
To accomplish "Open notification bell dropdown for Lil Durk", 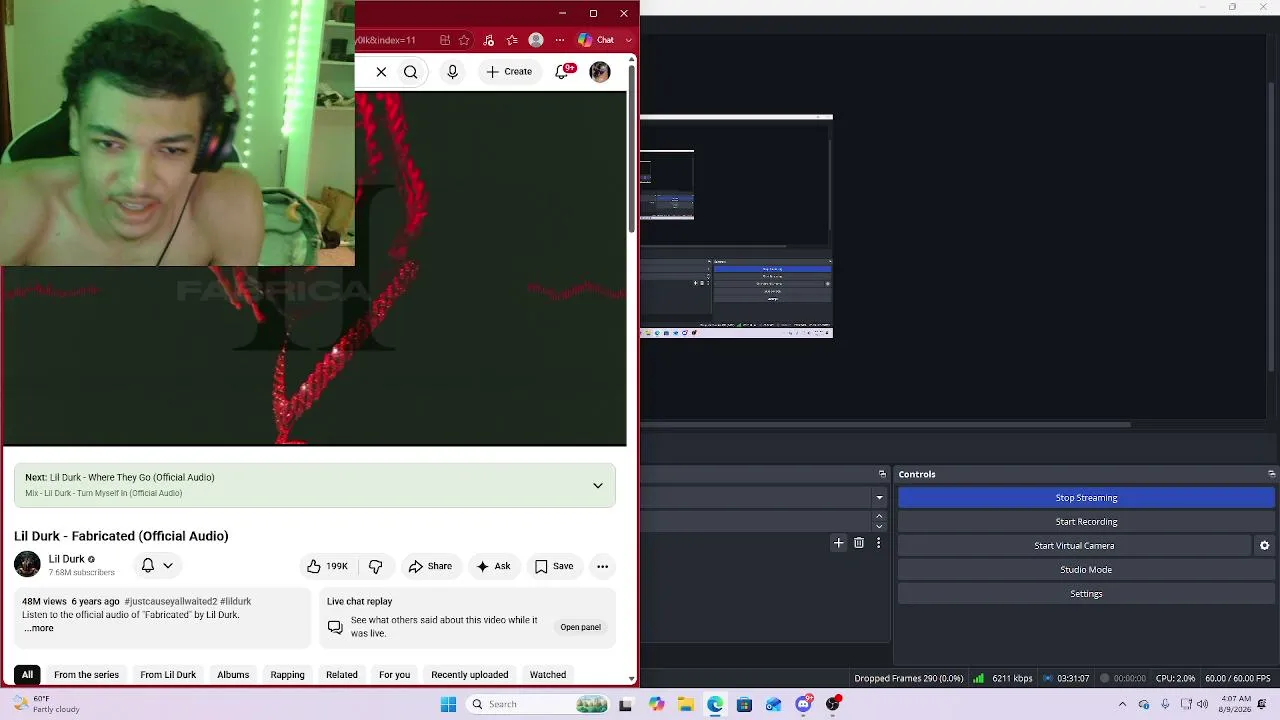I will tap(157, 566).
